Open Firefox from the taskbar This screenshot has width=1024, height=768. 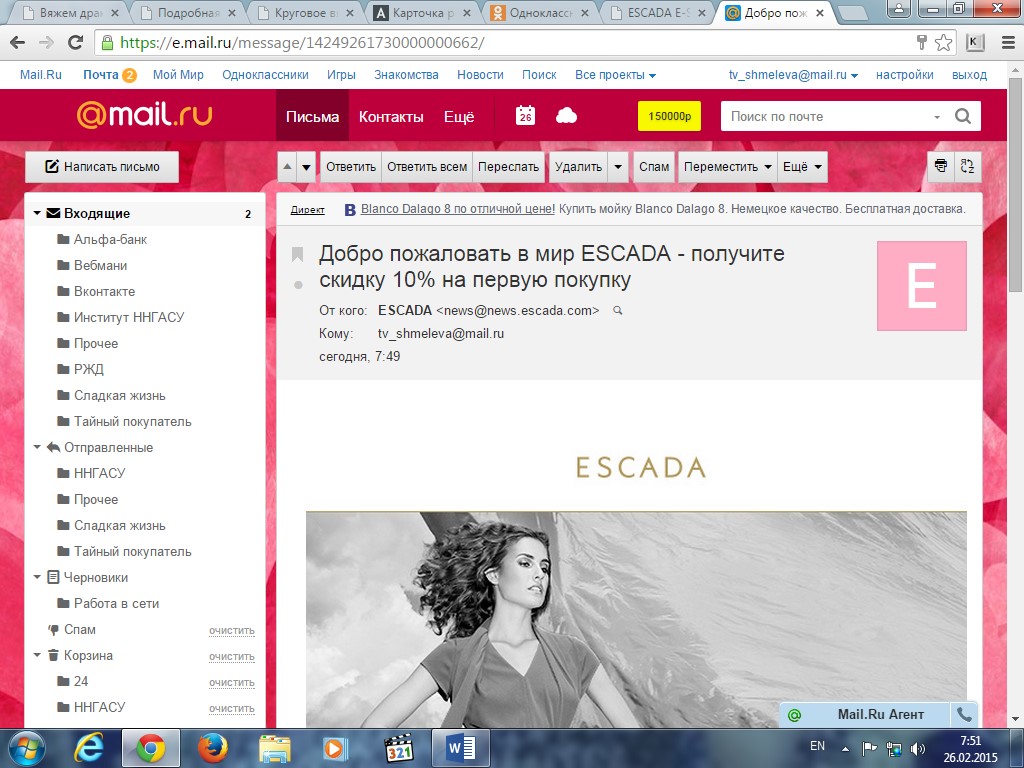coord(212,748)
